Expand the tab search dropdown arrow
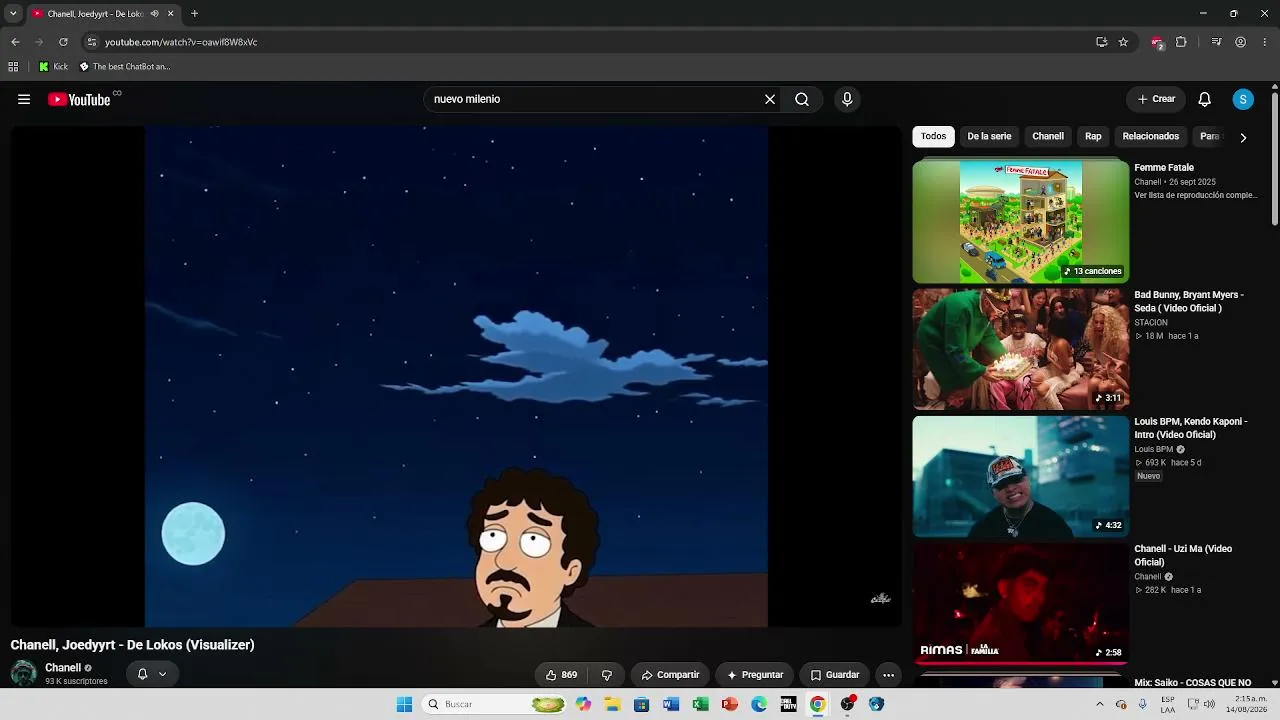 pyautogui.click(x=13, y=14)
